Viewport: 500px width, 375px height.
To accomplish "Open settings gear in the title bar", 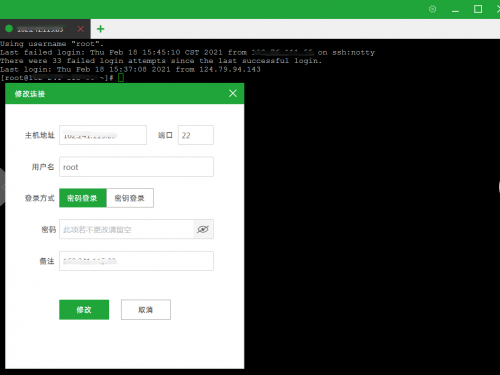I will [x=432, y=9].
